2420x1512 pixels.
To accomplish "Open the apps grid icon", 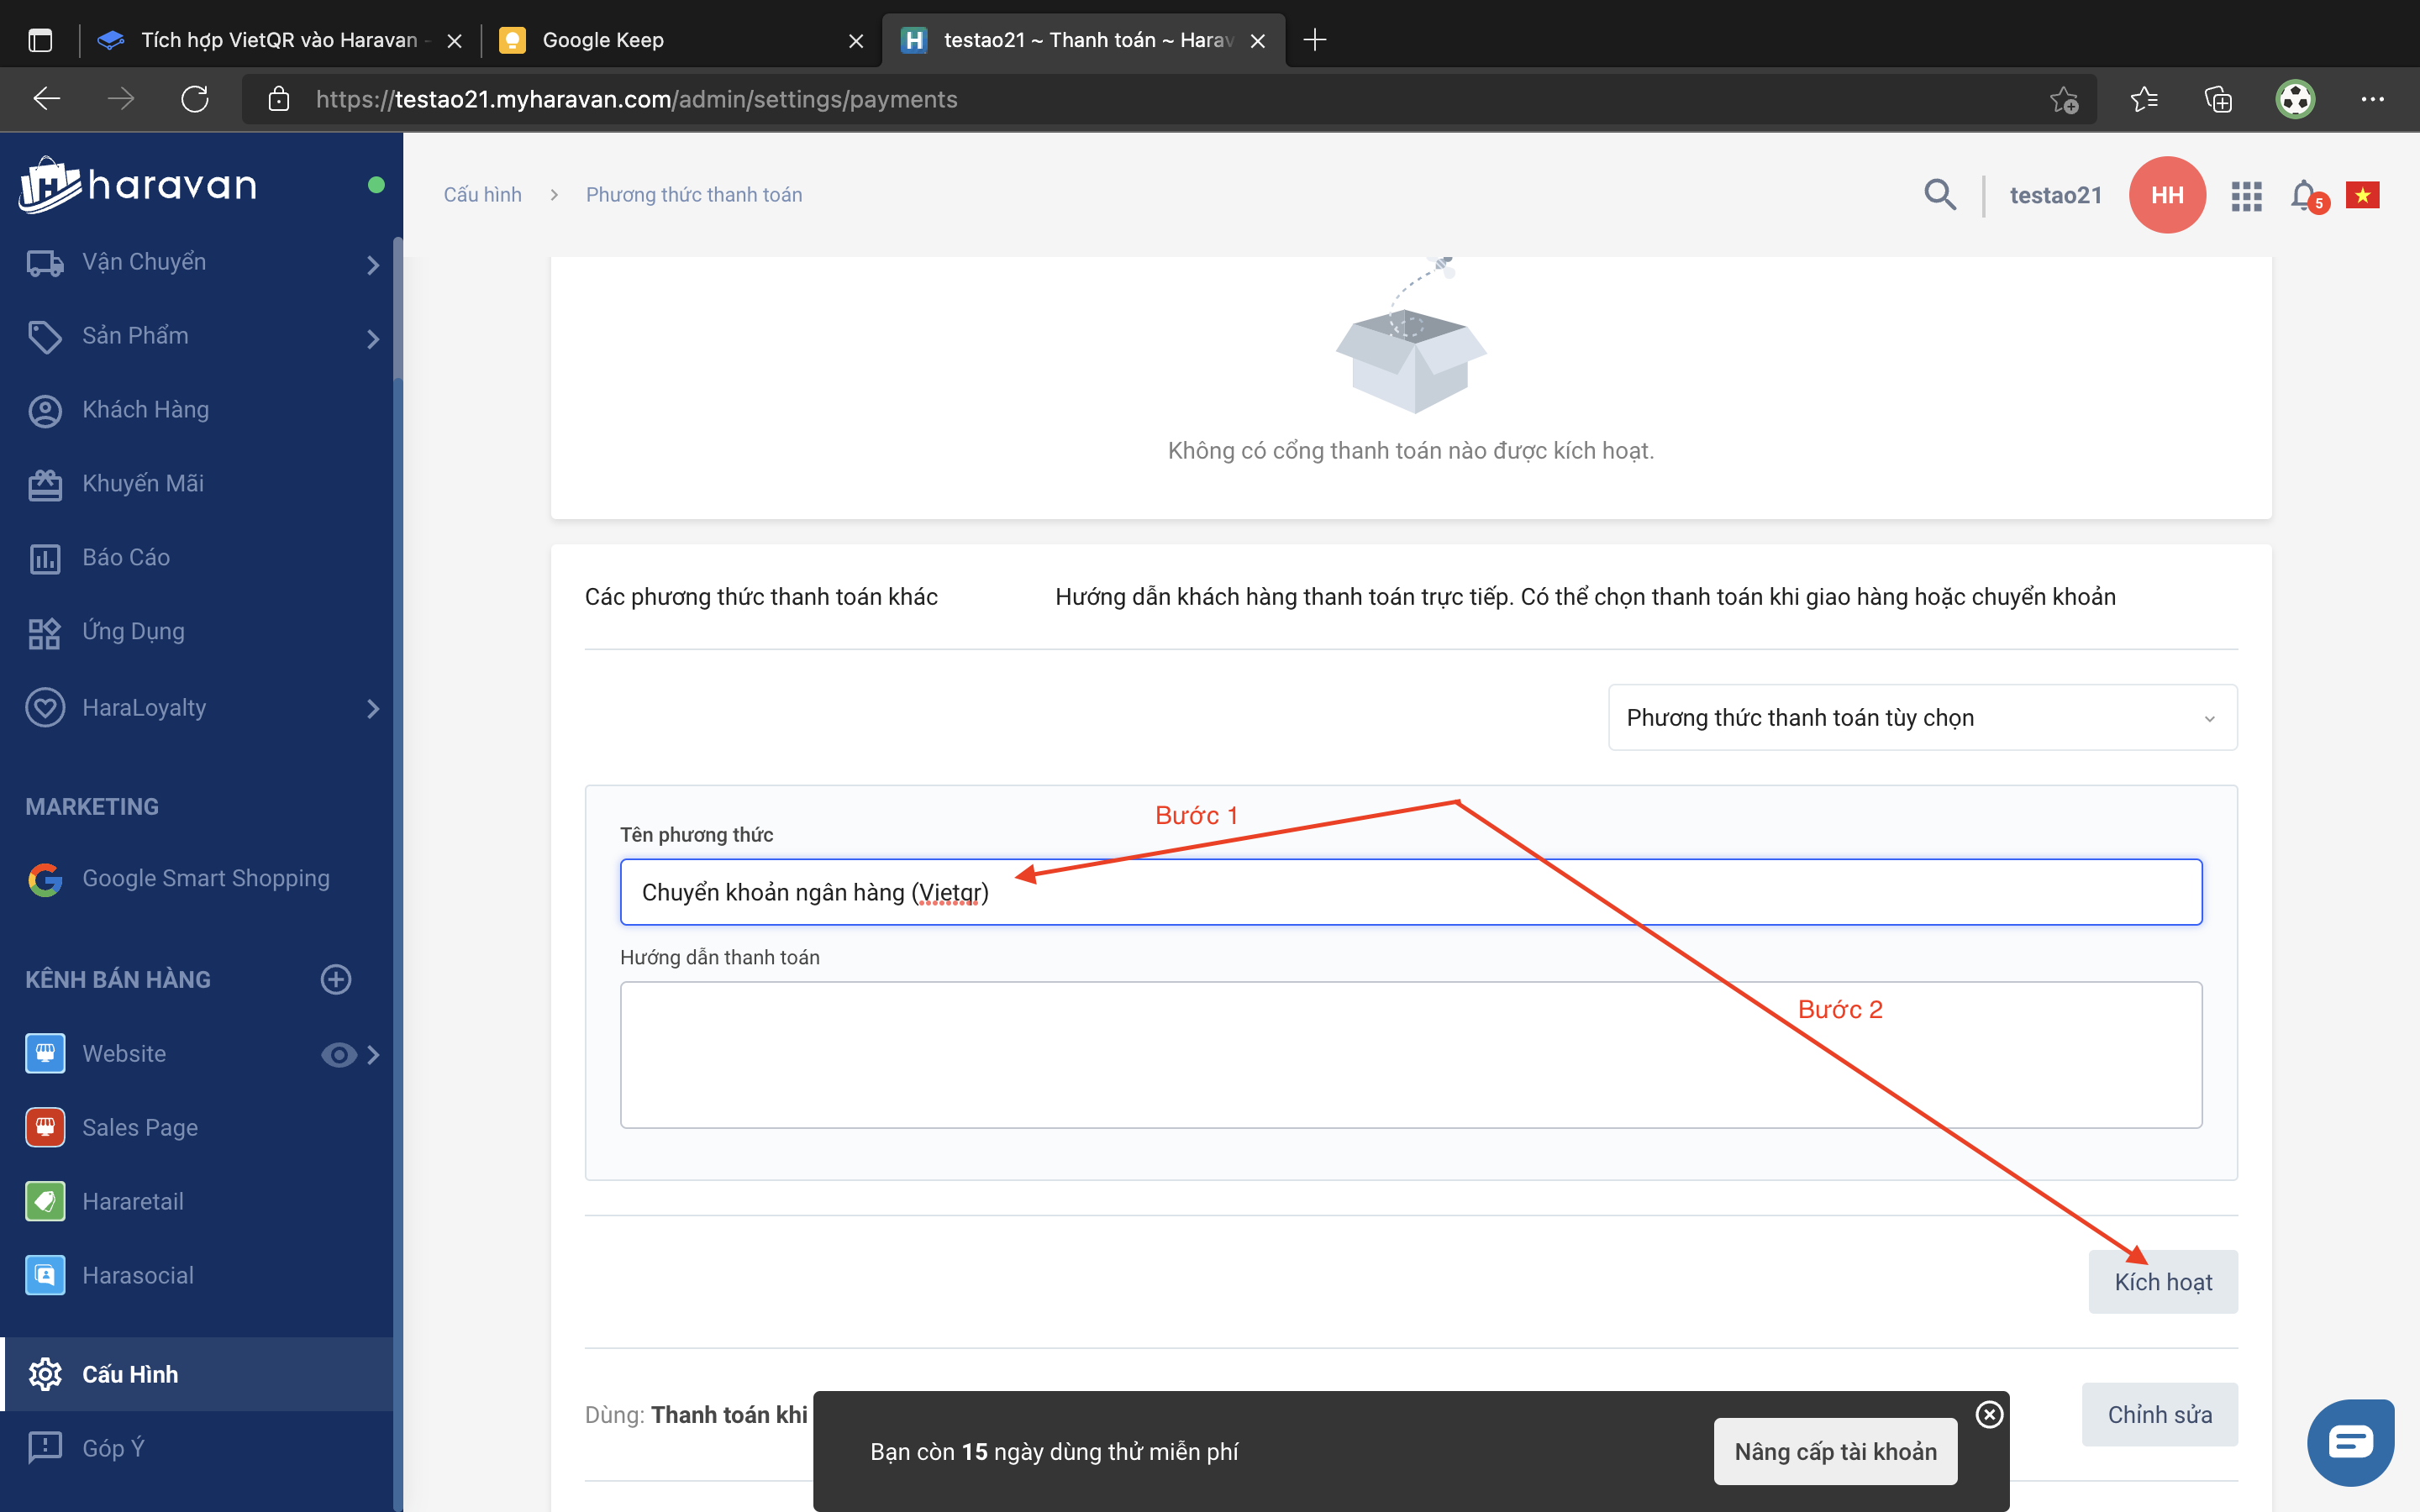I will tap(2246, 196).
